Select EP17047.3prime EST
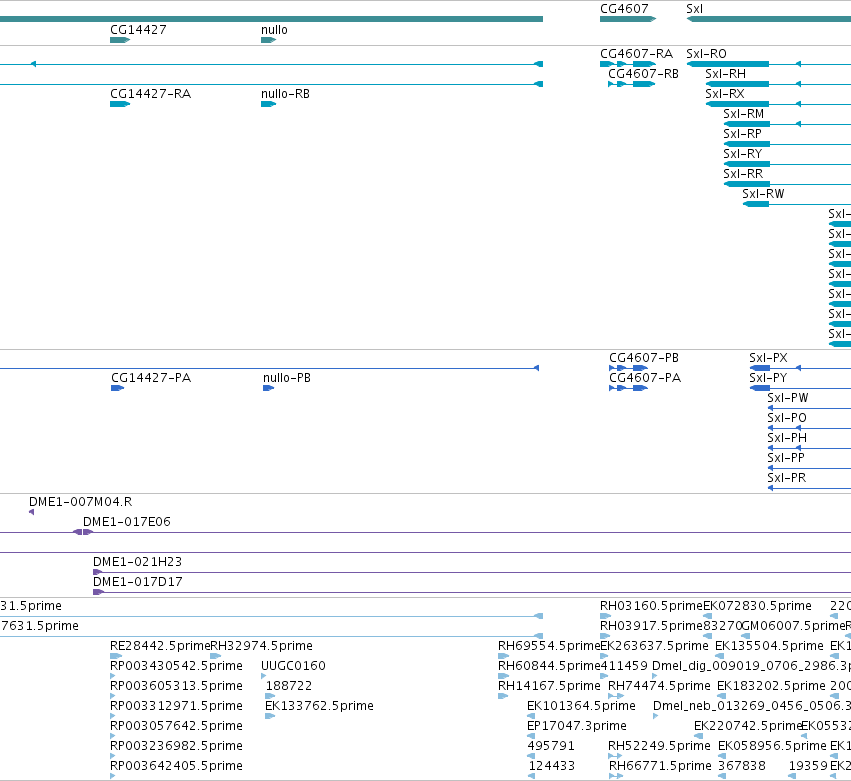Screen dimensions: 851x781 coord(531,736)
